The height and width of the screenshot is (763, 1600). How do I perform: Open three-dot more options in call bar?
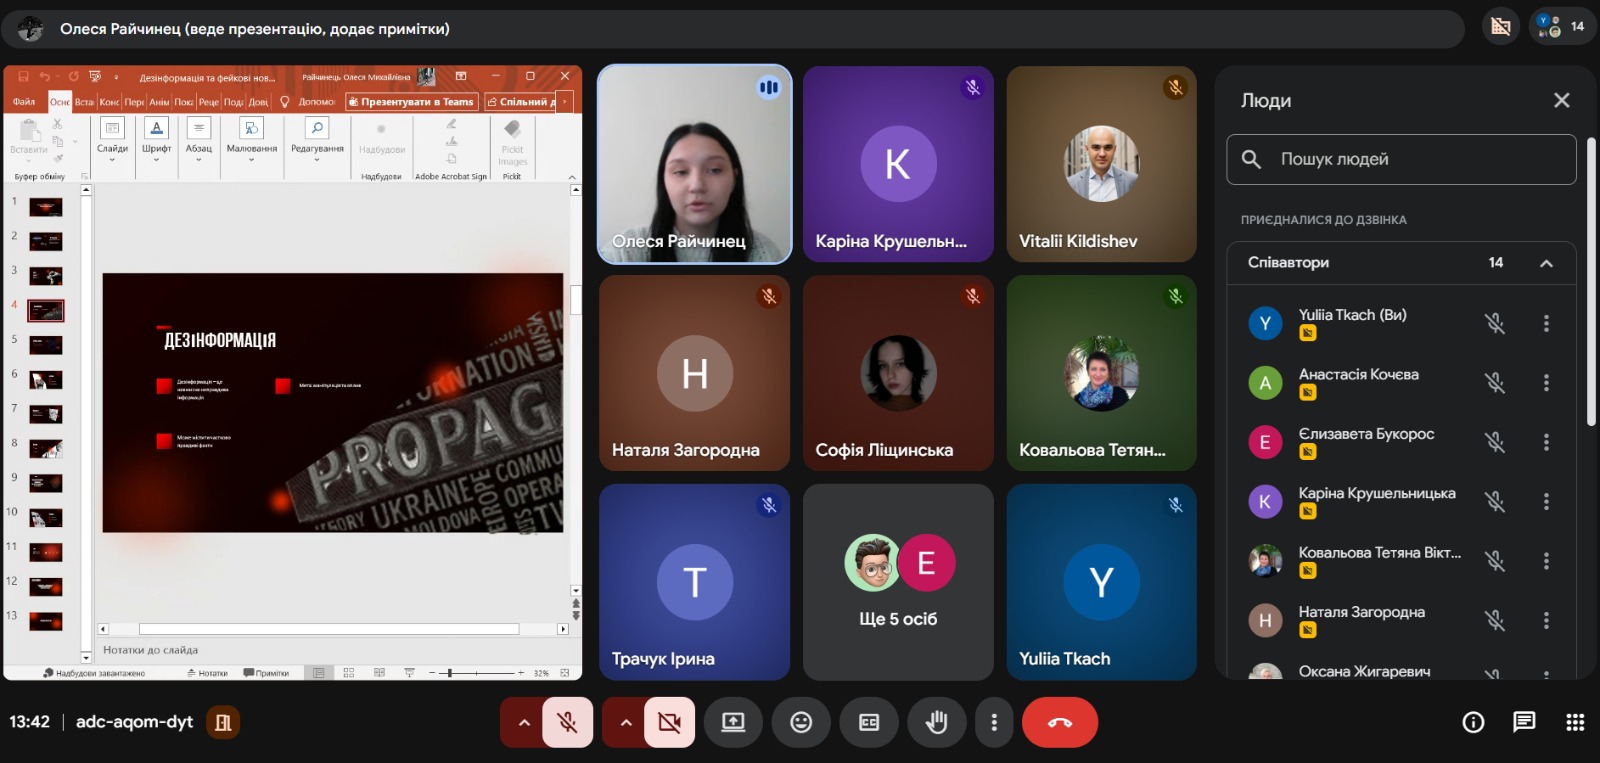point(993,722)
